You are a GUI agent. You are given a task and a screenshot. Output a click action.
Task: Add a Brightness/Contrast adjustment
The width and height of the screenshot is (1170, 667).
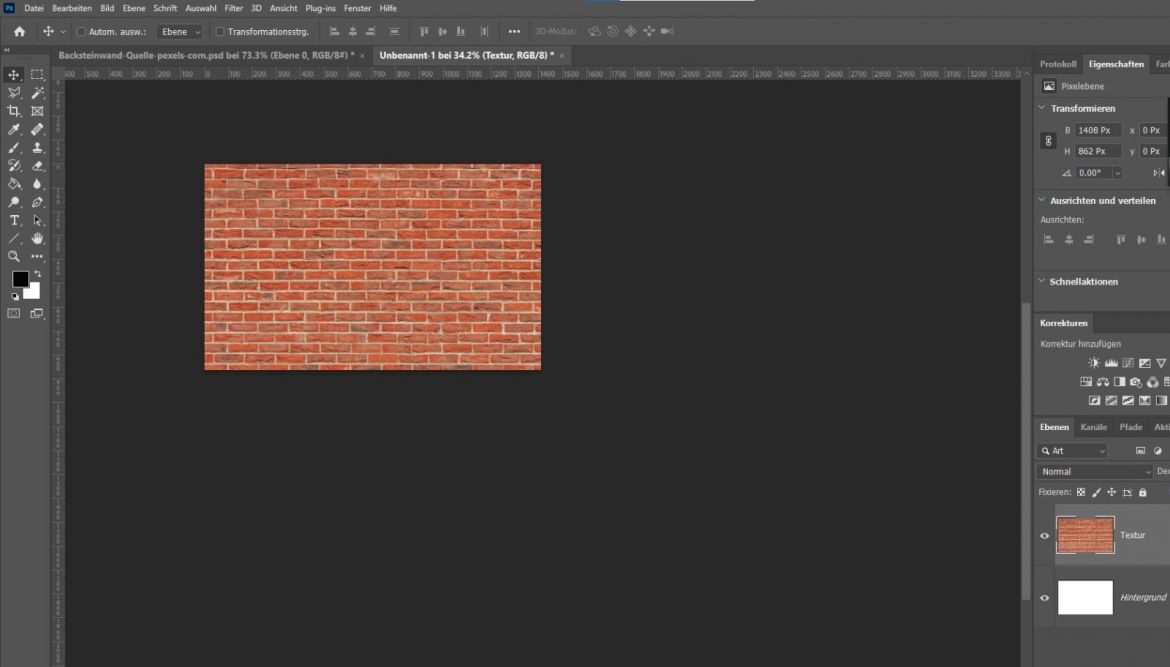(x=1093, y=363)
